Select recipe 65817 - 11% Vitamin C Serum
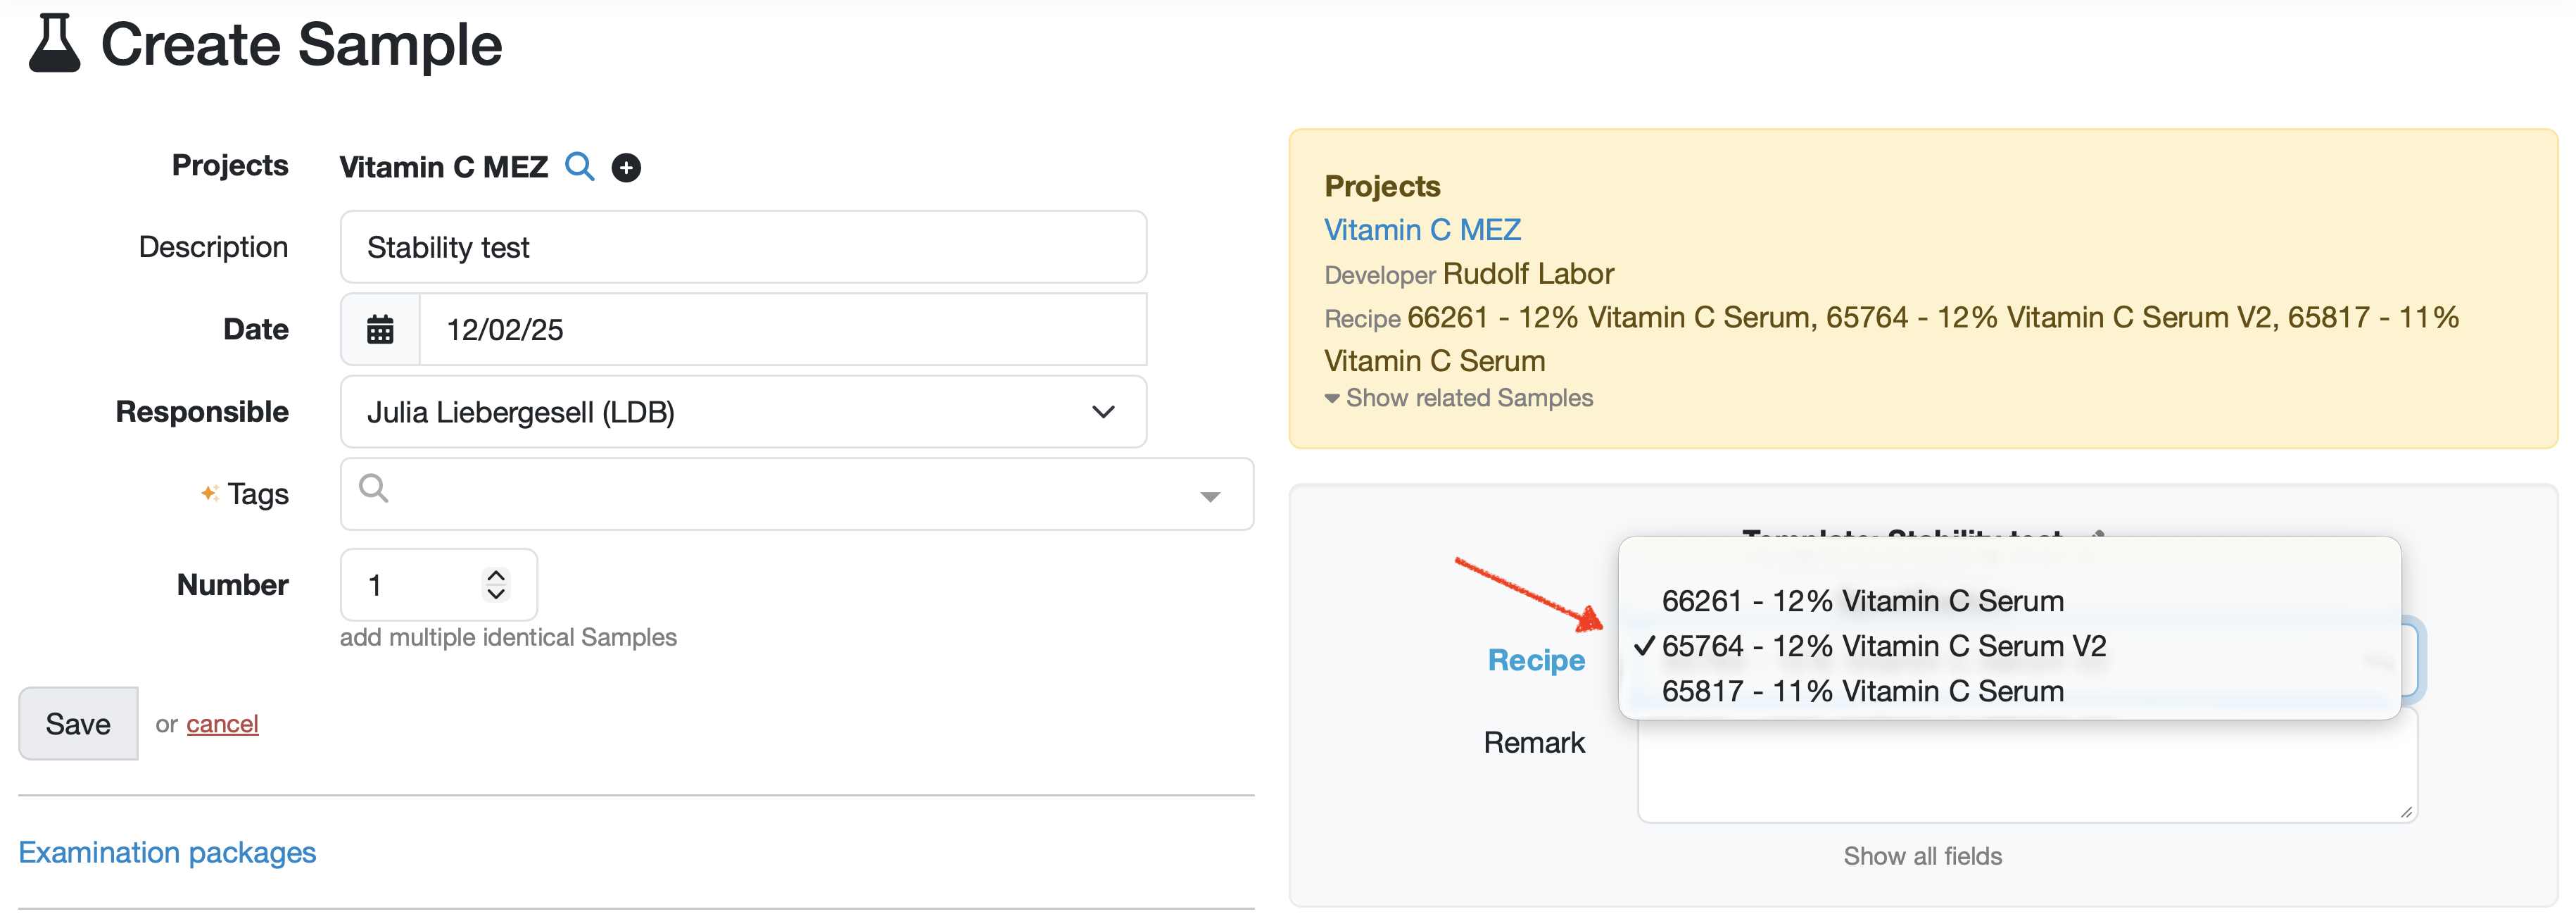Viewport: 2576px width, 914px height. click(1862, 691)
